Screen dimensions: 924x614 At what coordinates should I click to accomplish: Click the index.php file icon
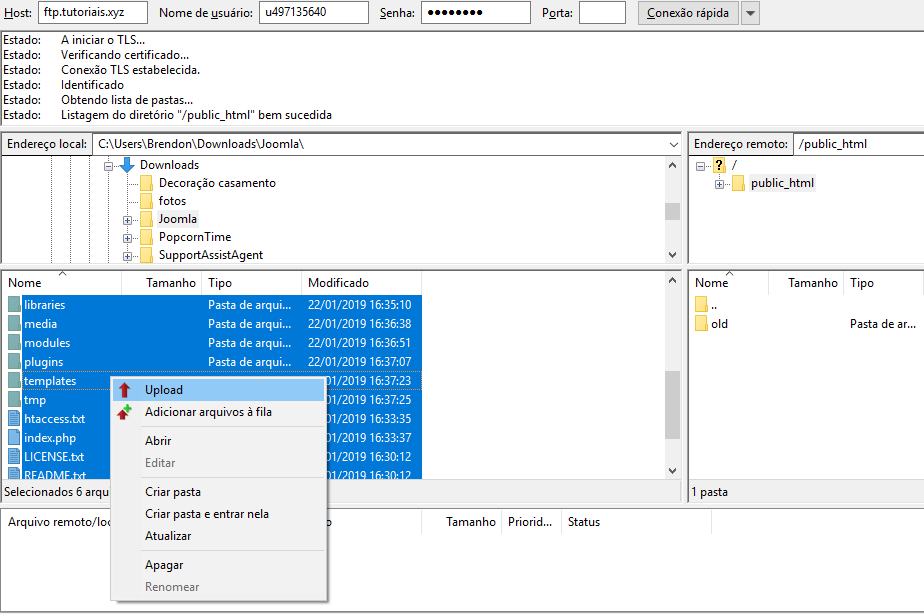15,438
